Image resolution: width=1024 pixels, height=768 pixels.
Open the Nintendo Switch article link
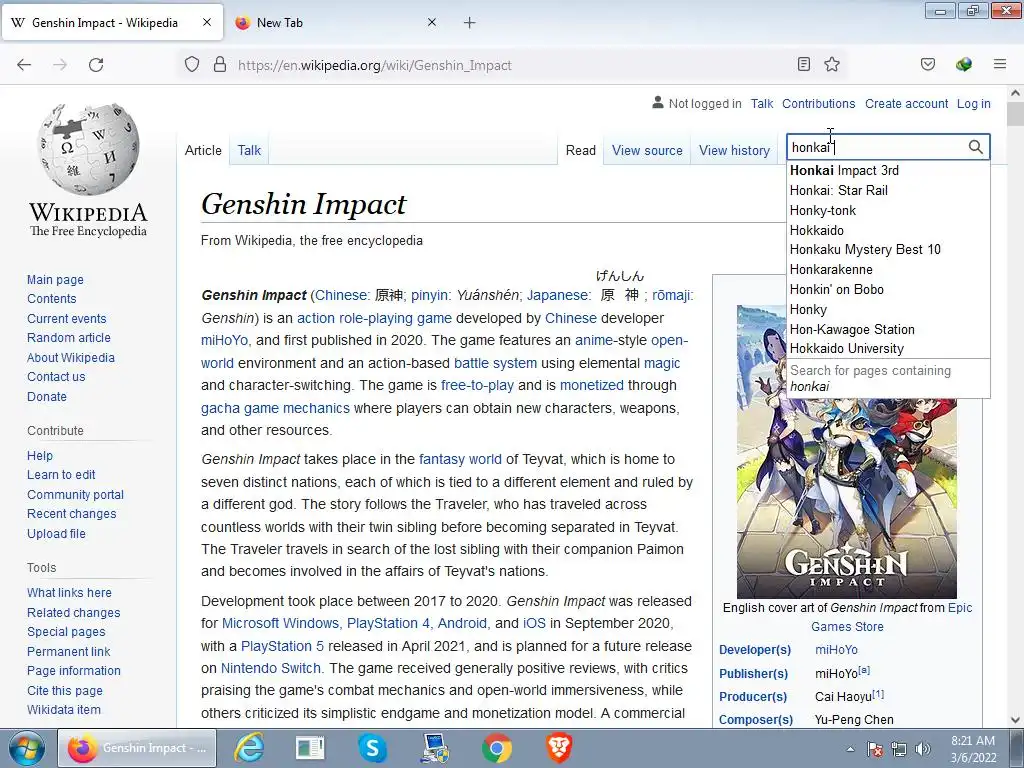point(271,668)
